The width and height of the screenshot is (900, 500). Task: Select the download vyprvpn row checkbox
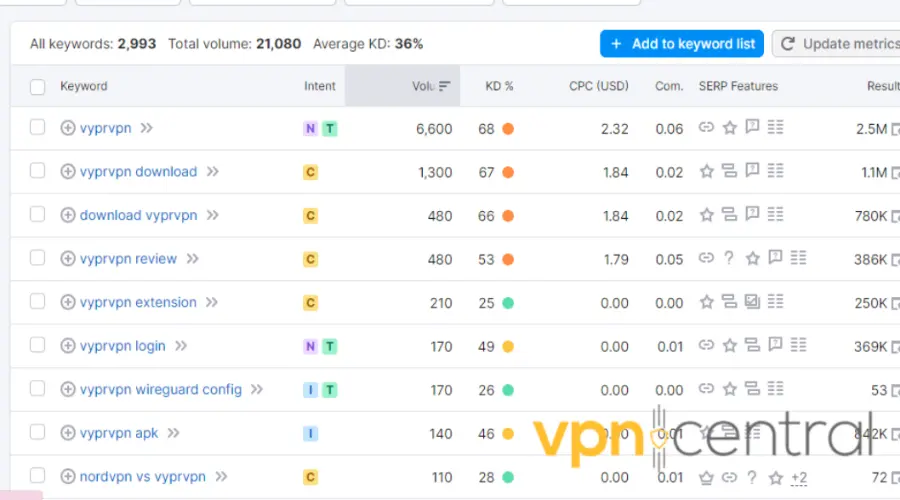click(x=37, y=214)
